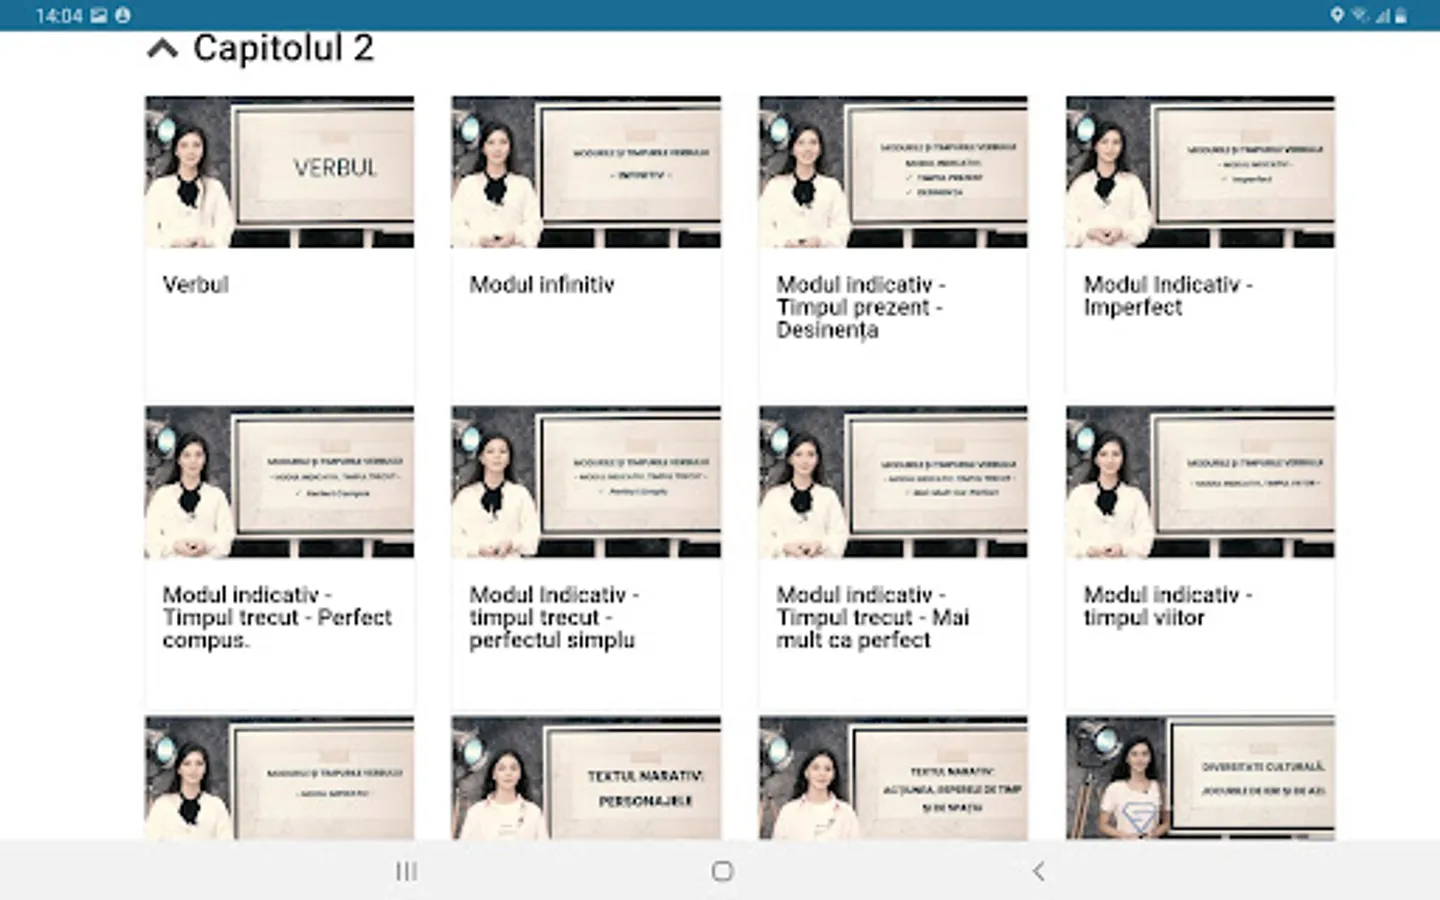Tap the image notification icon in status bar

pos(98,15)
